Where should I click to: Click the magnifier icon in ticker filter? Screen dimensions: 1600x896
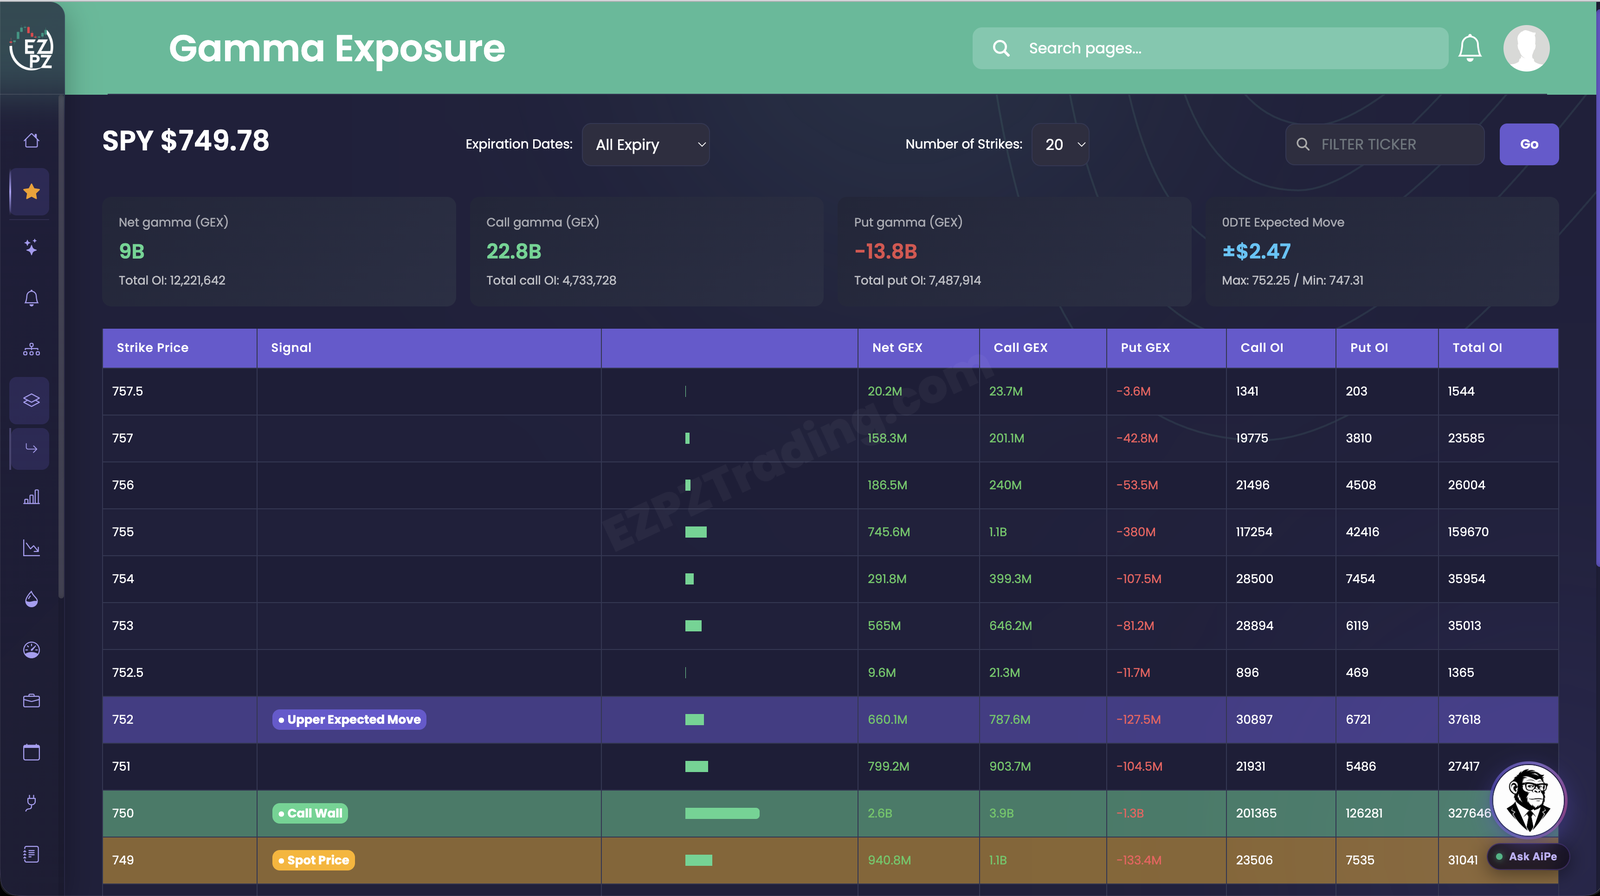1303,144
